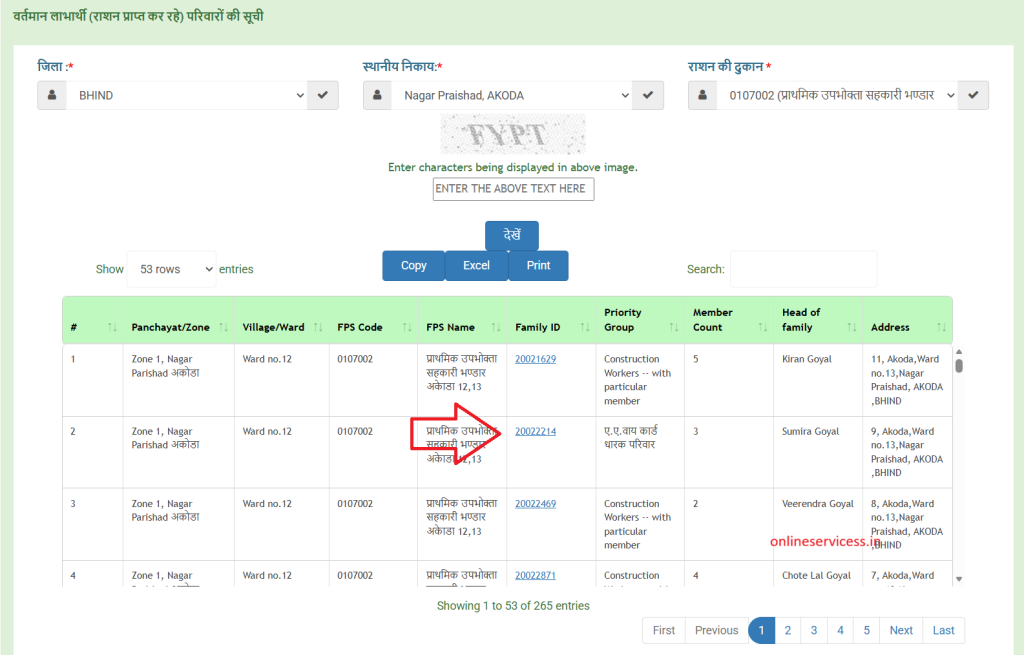Click the checkmark icon beside BHIND district
Screen dimensions: 1024x655
(322, 96)
